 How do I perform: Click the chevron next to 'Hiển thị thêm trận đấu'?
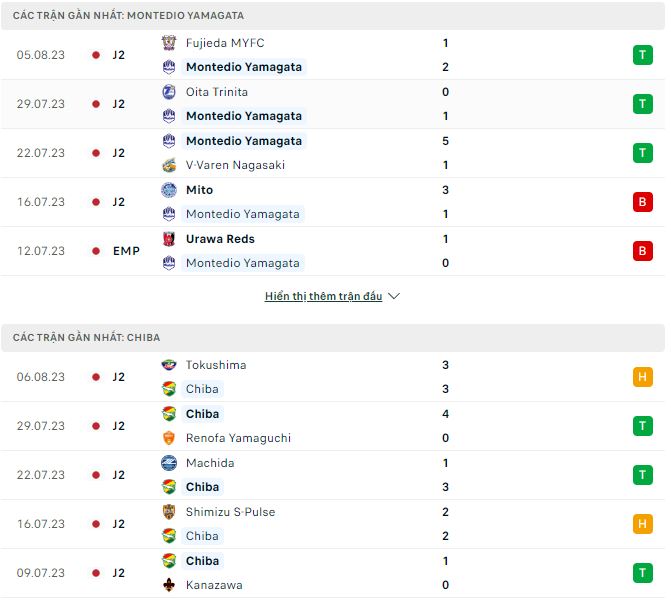point(394,297)
